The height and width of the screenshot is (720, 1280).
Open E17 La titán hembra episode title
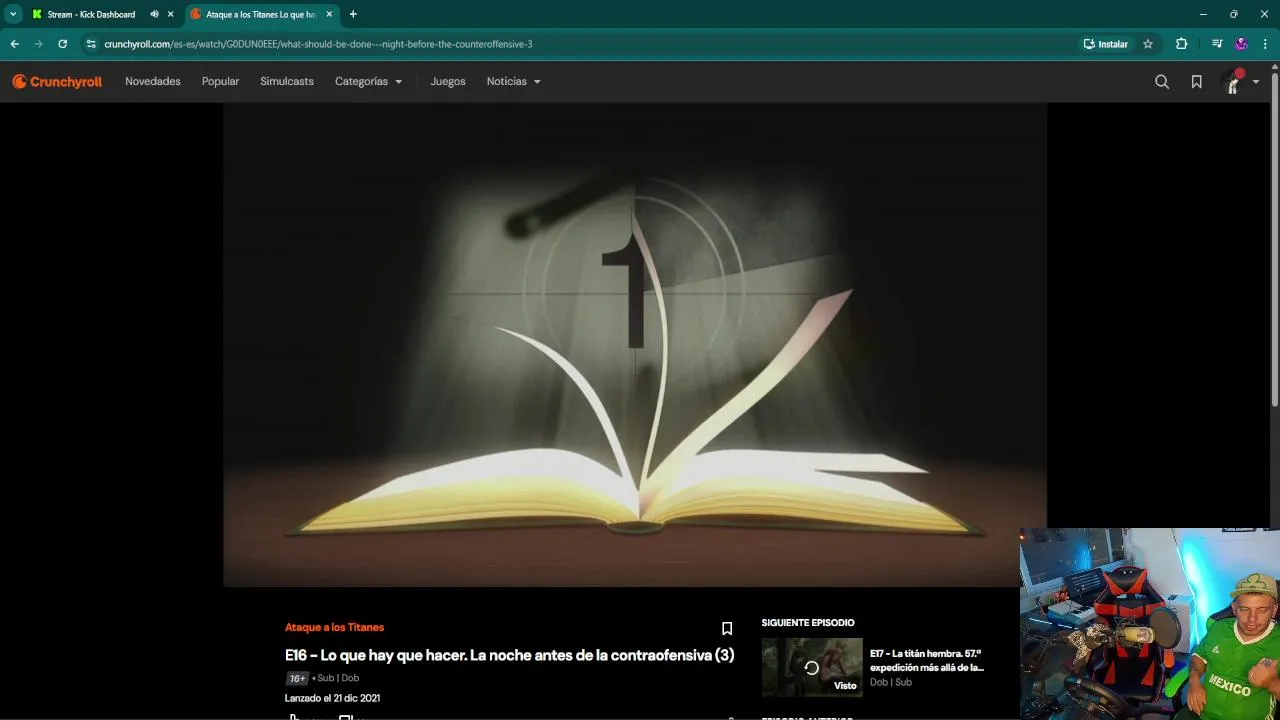(927, 660)
